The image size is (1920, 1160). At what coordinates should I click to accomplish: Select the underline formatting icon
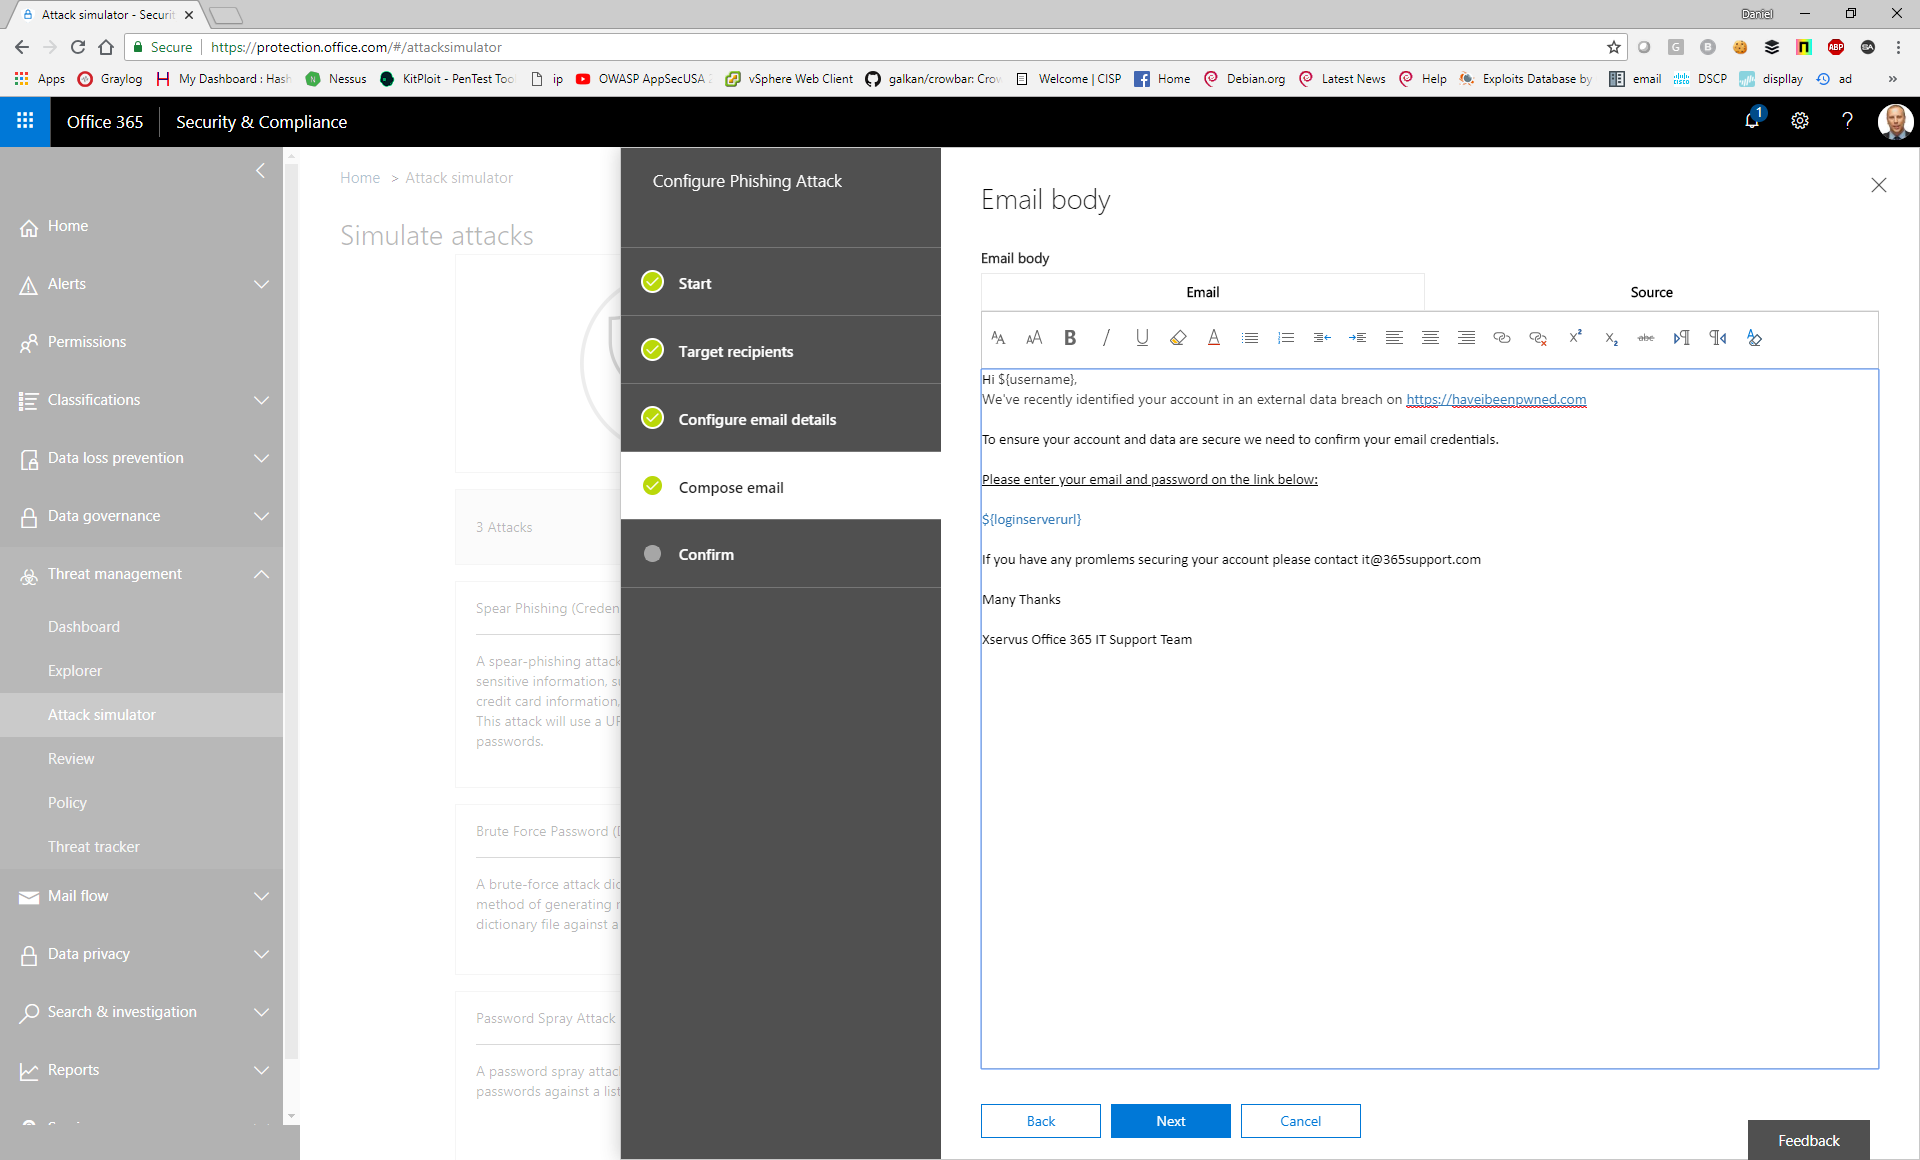click(x=1141, y=338)
